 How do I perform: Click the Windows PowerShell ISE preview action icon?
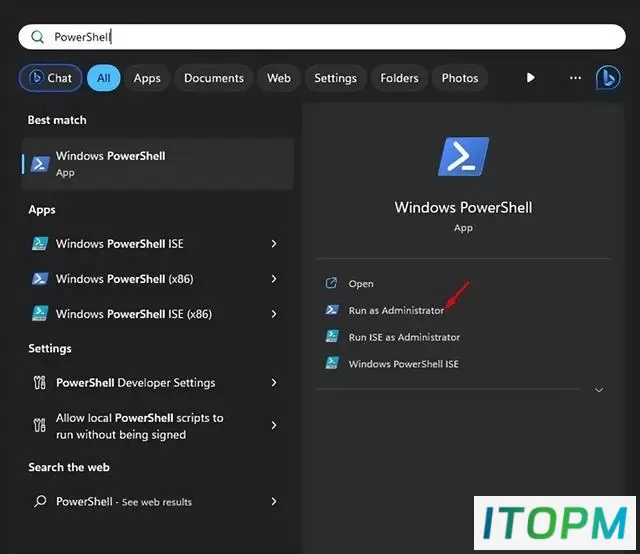click(332, 363)
